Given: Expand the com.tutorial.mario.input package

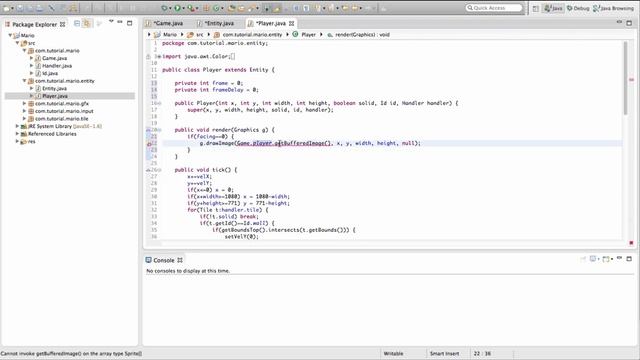Looking at the screenshot, I should 24,111.
